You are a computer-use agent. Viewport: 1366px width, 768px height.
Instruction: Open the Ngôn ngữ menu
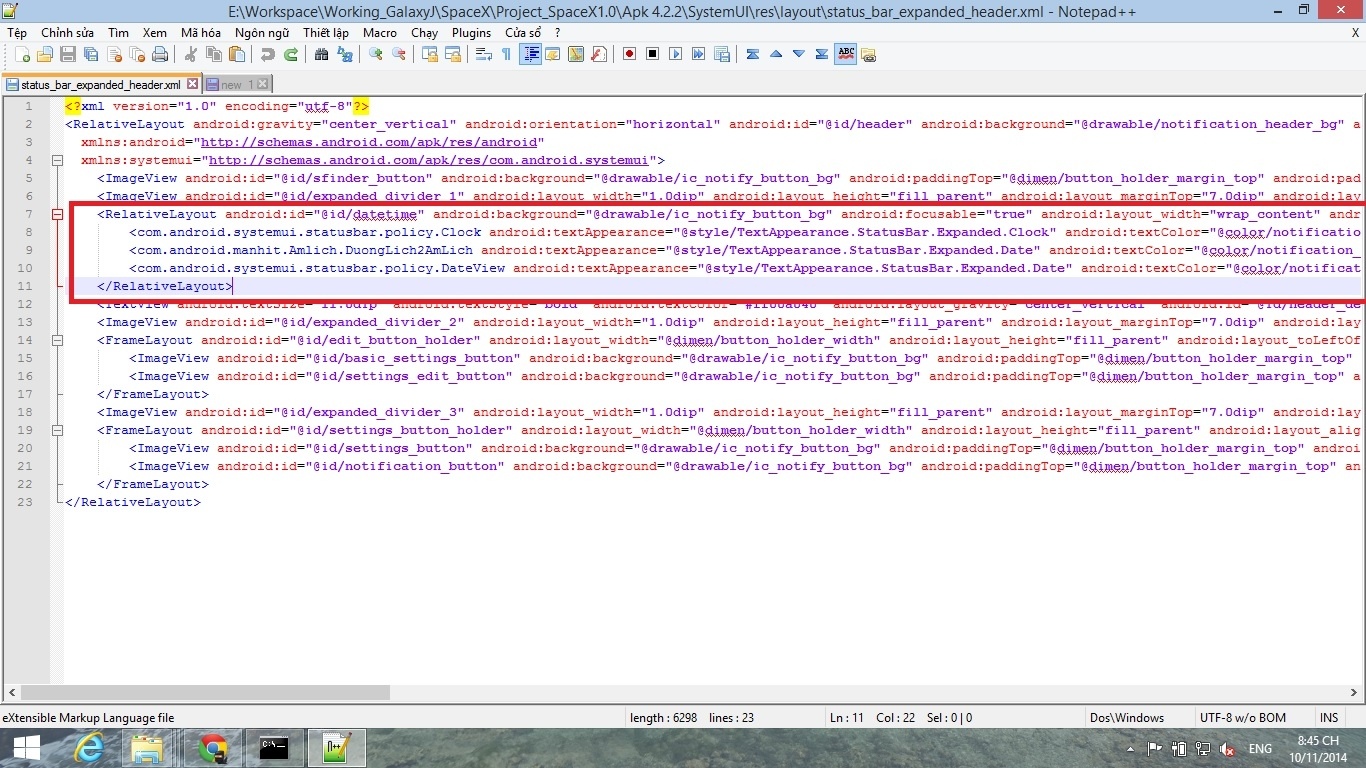(262, 33)
